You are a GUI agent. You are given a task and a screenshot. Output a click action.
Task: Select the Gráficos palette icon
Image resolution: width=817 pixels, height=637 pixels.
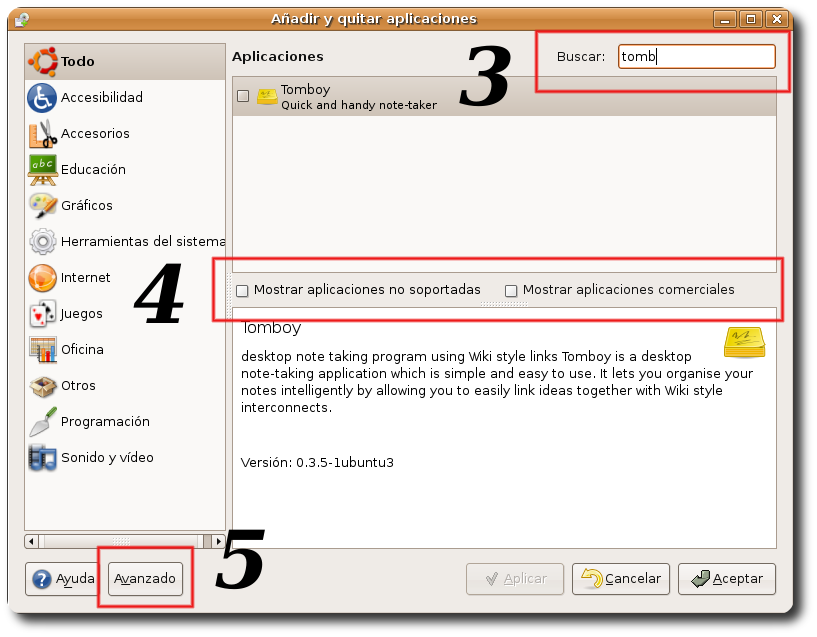coord(42,205)
